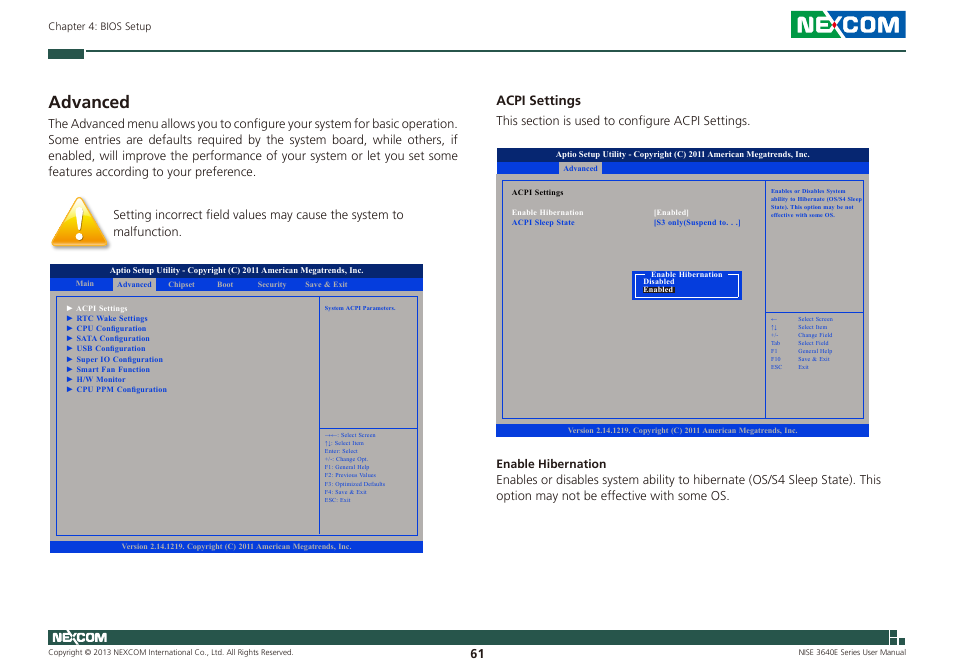Click the Chapter 4: BIOS Setup header
The width and height of the screenshot is (954, 672).
click(100, 26)
